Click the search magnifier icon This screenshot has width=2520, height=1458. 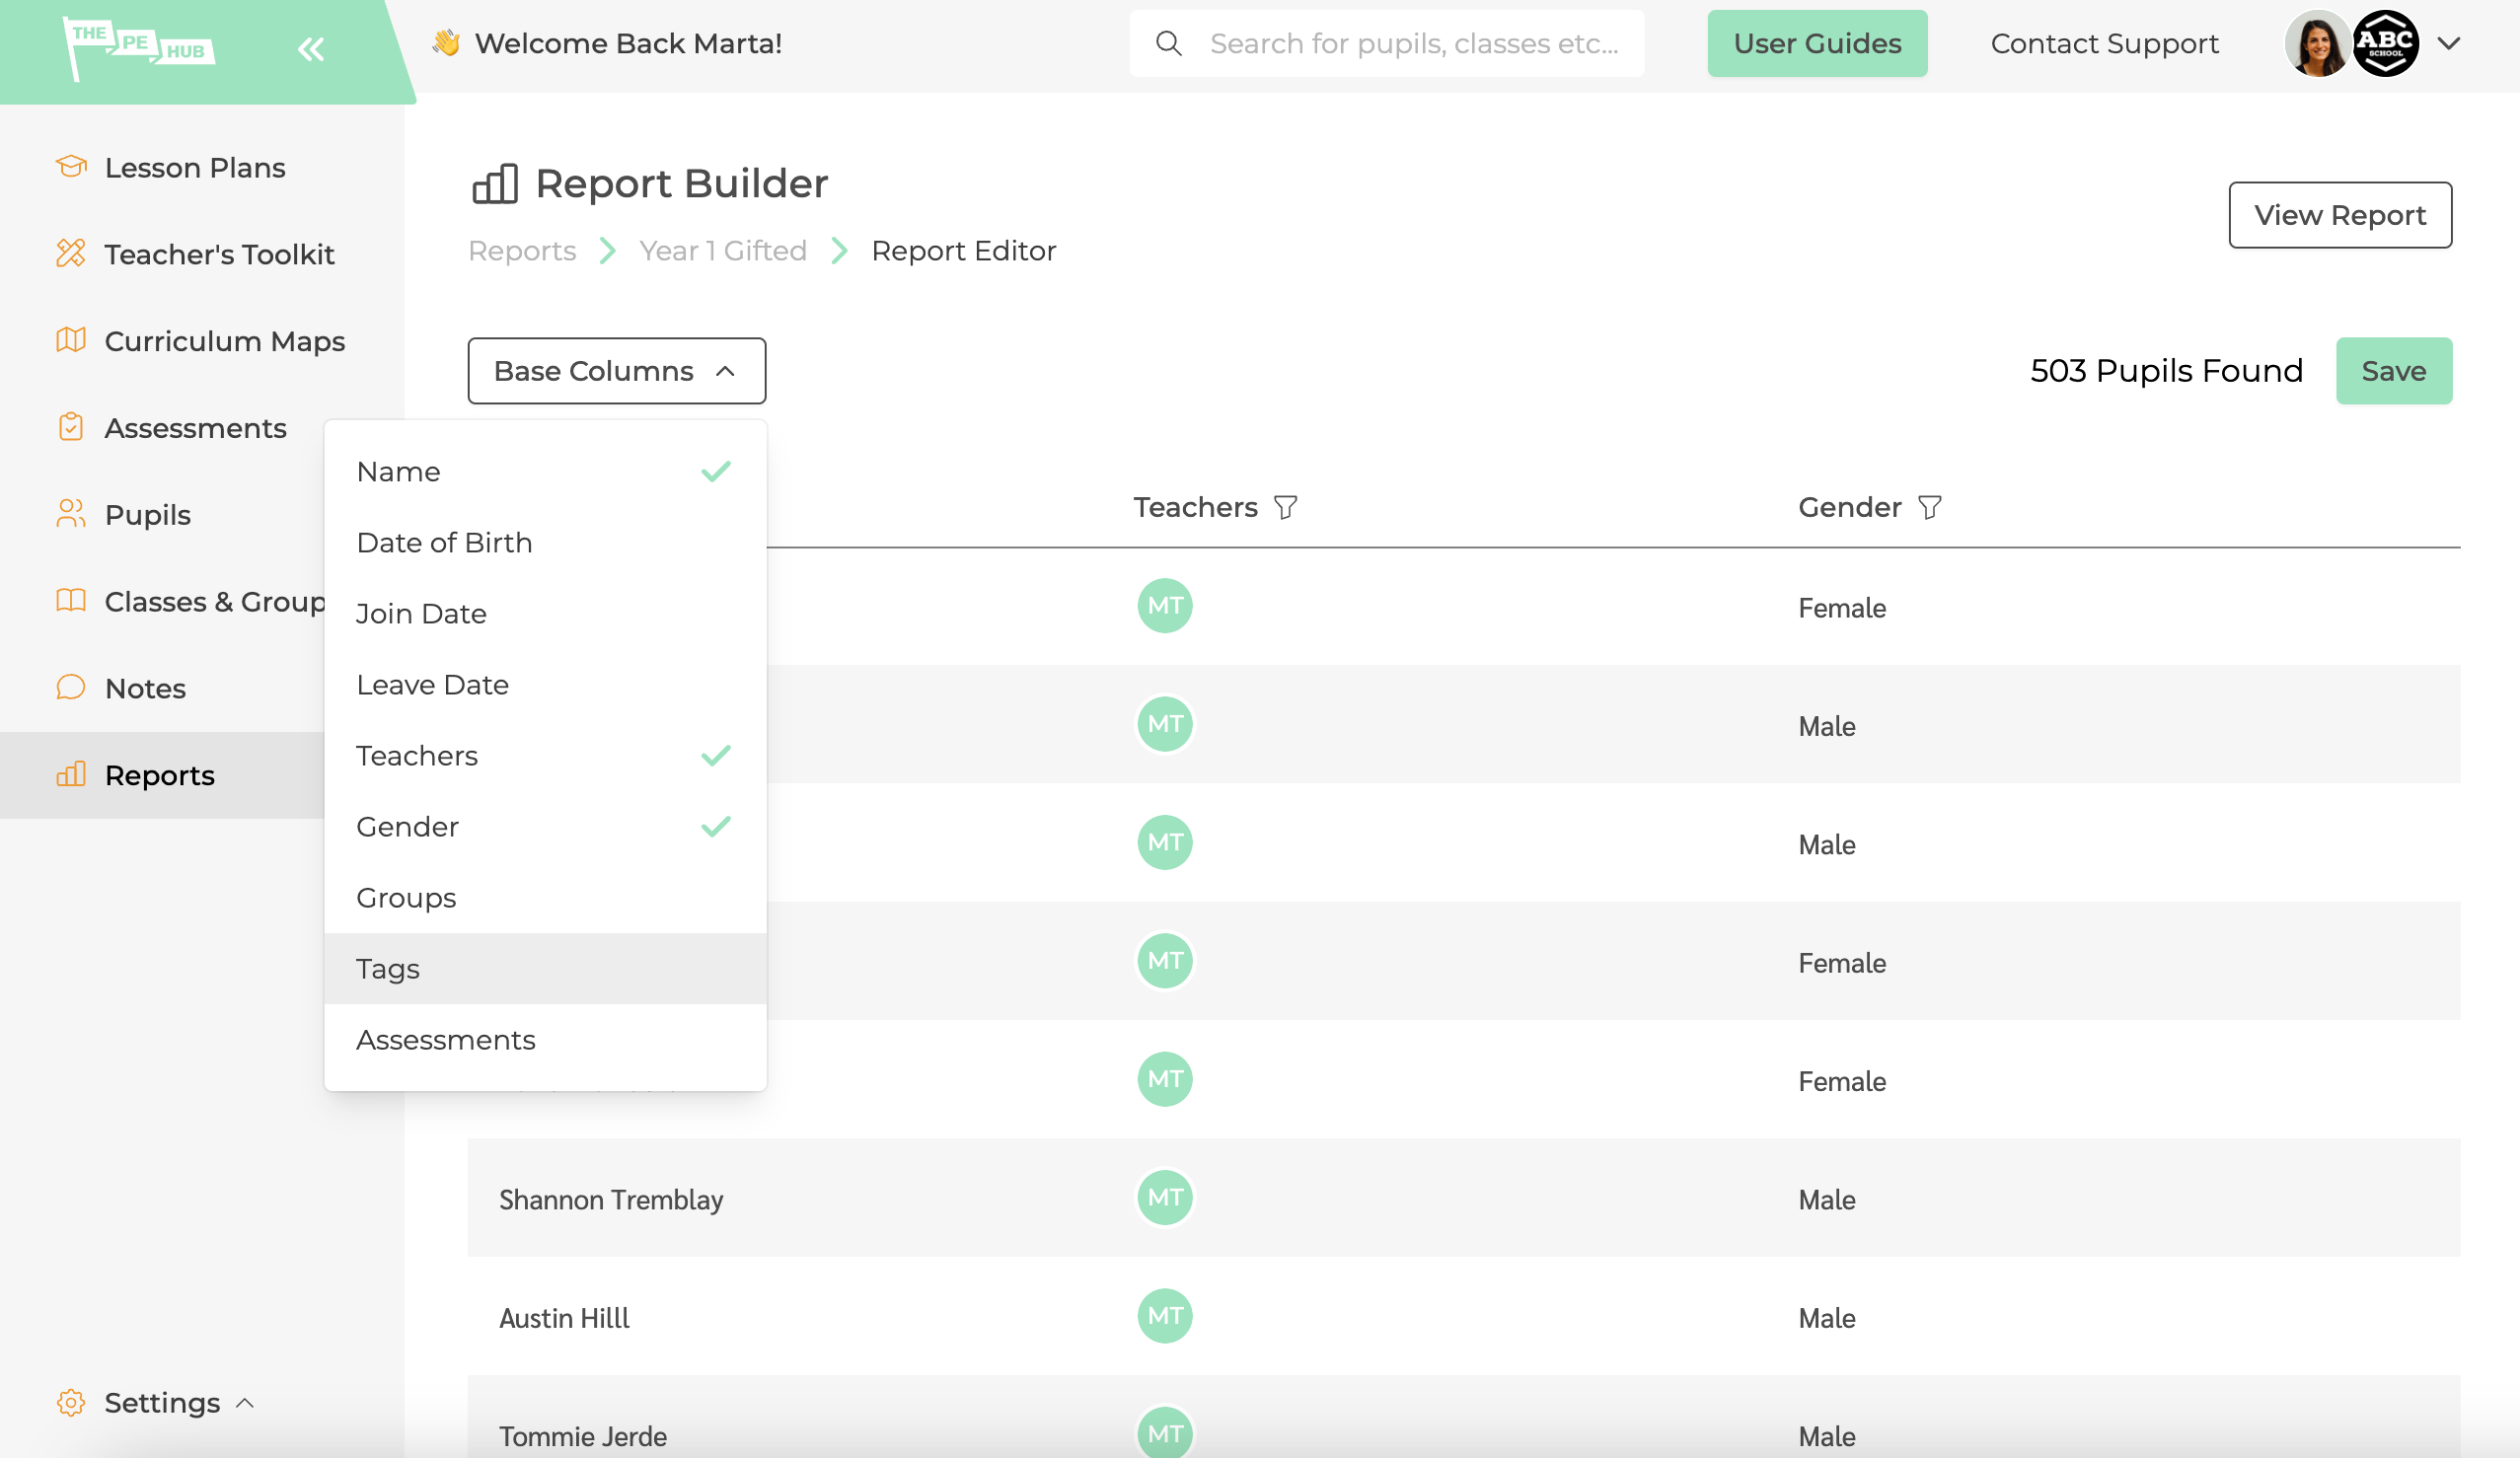click(1168, 43)
